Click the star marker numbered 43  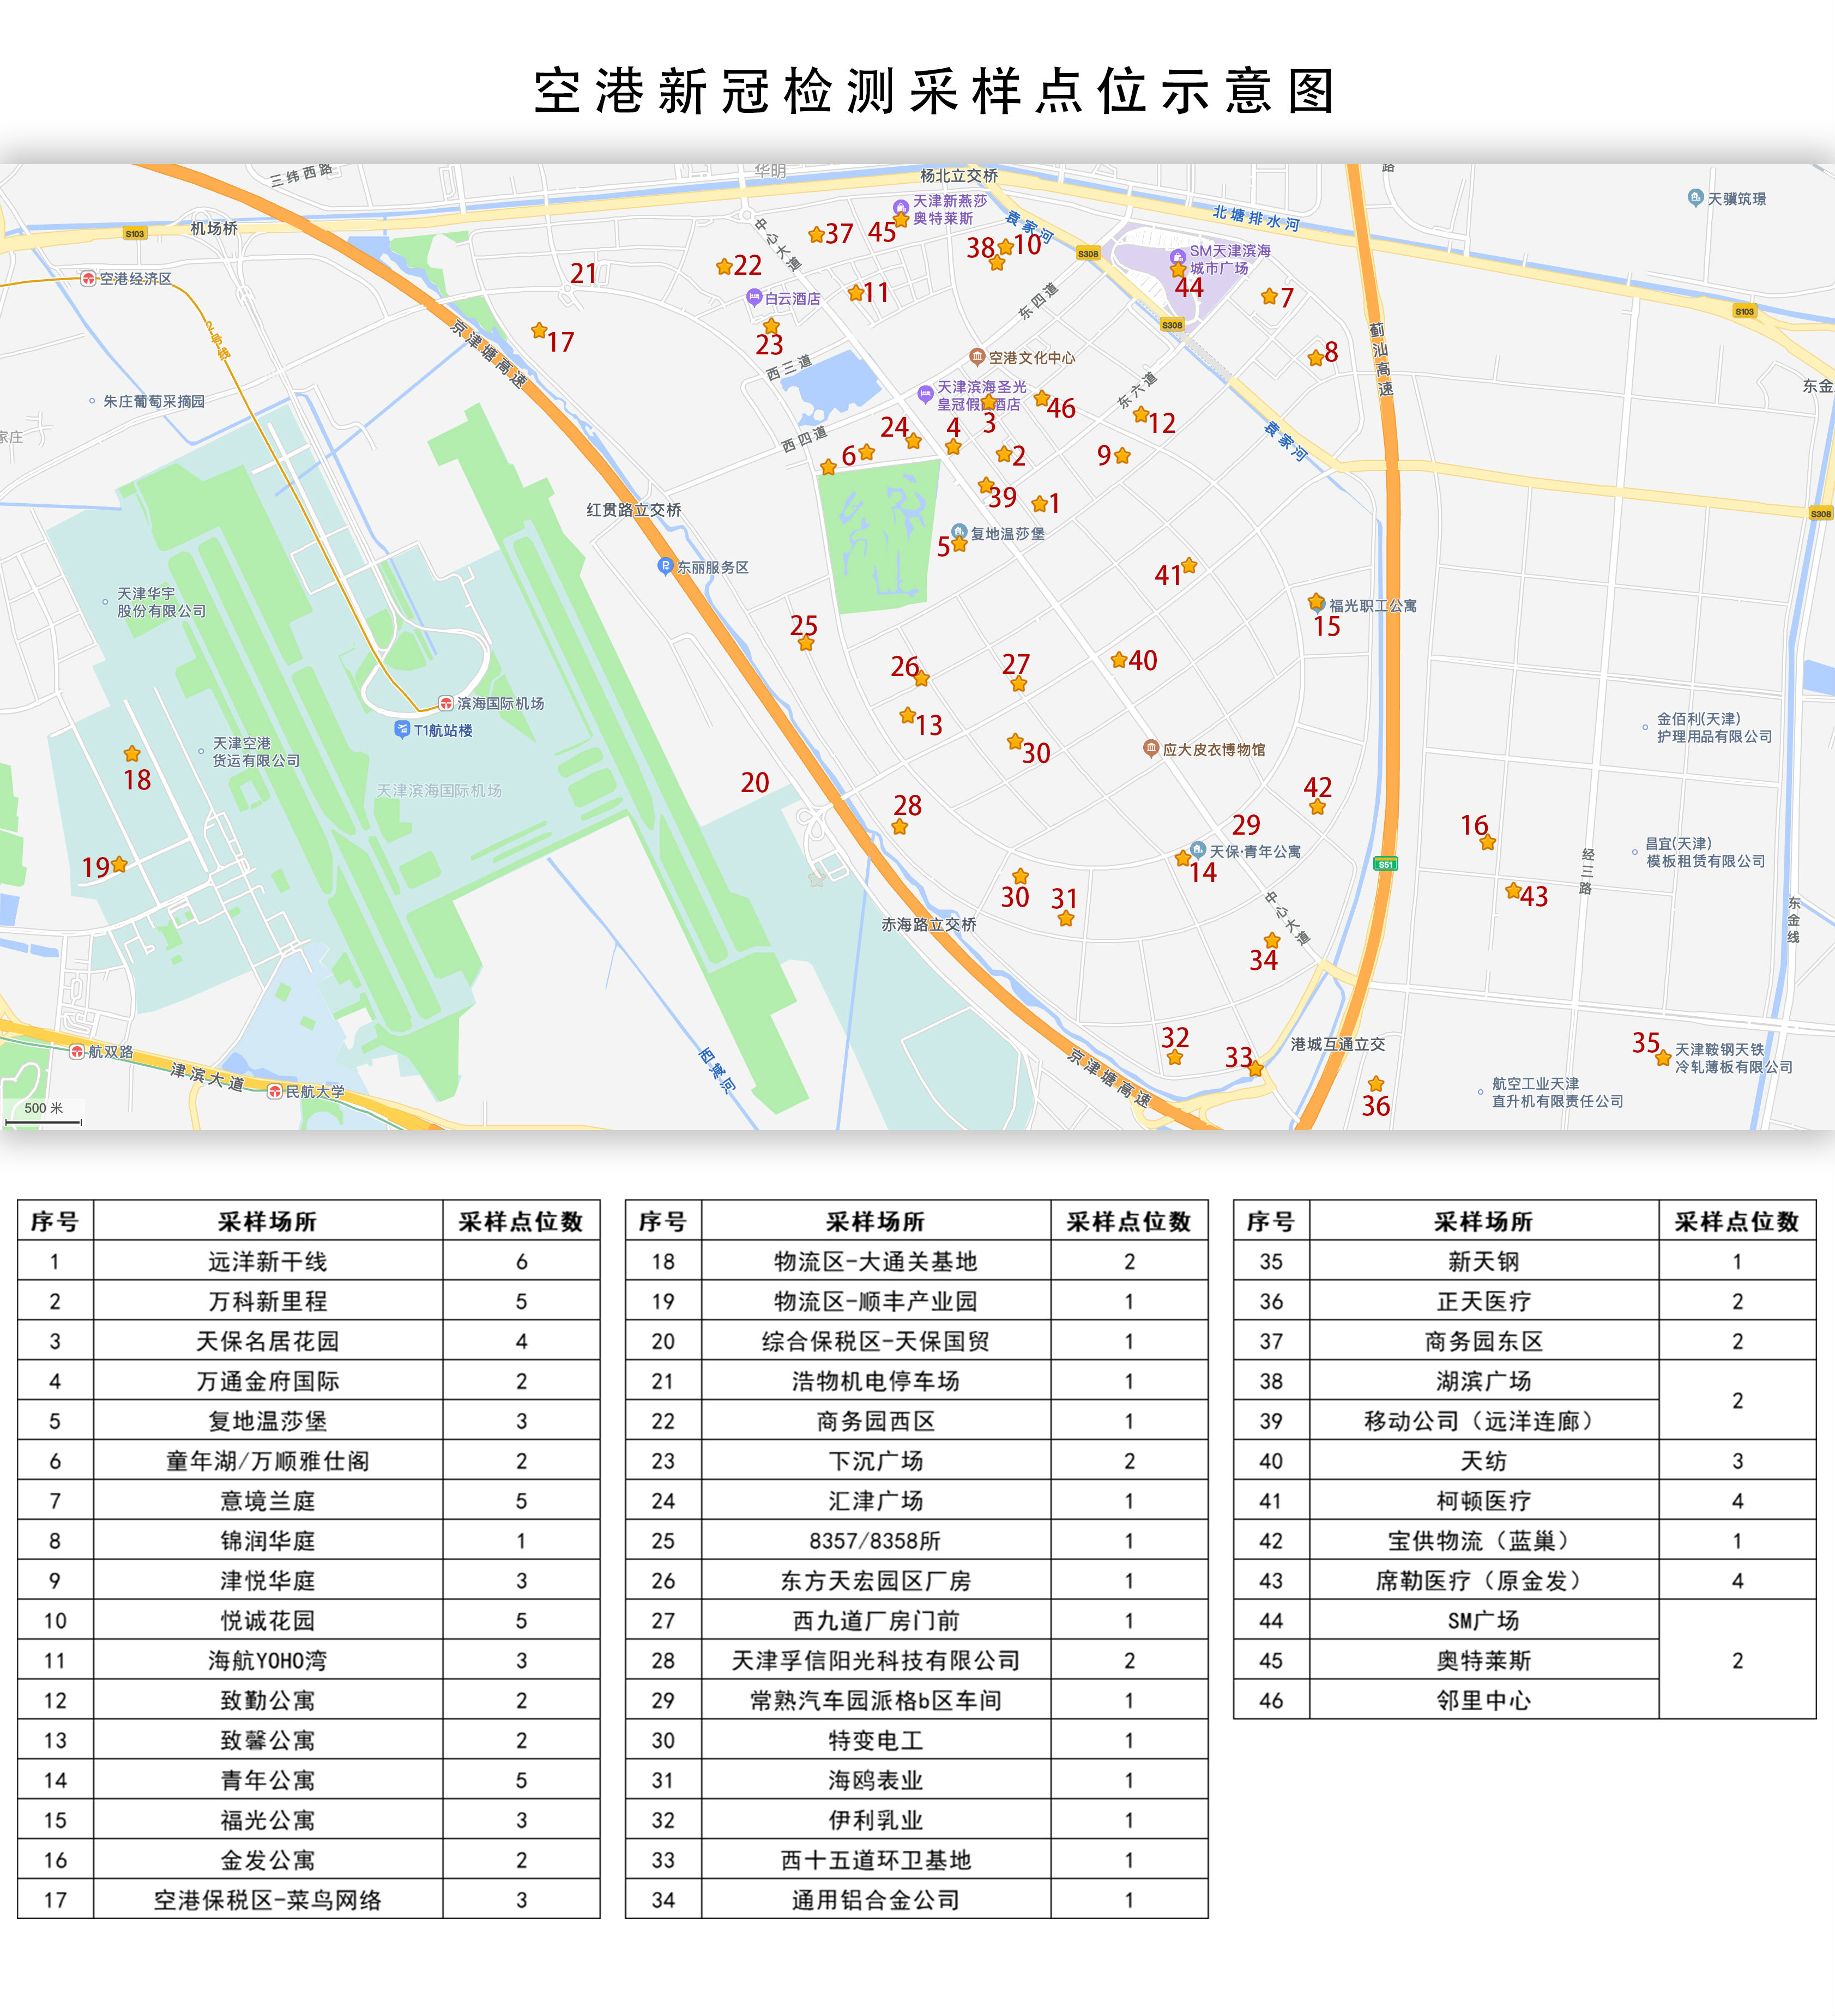(1513, 889)
